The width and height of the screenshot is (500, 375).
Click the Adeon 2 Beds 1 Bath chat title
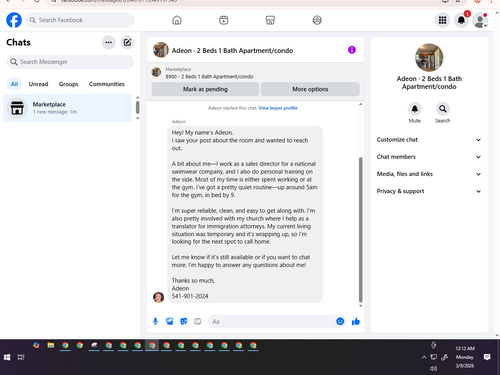[x=232, y=51]
